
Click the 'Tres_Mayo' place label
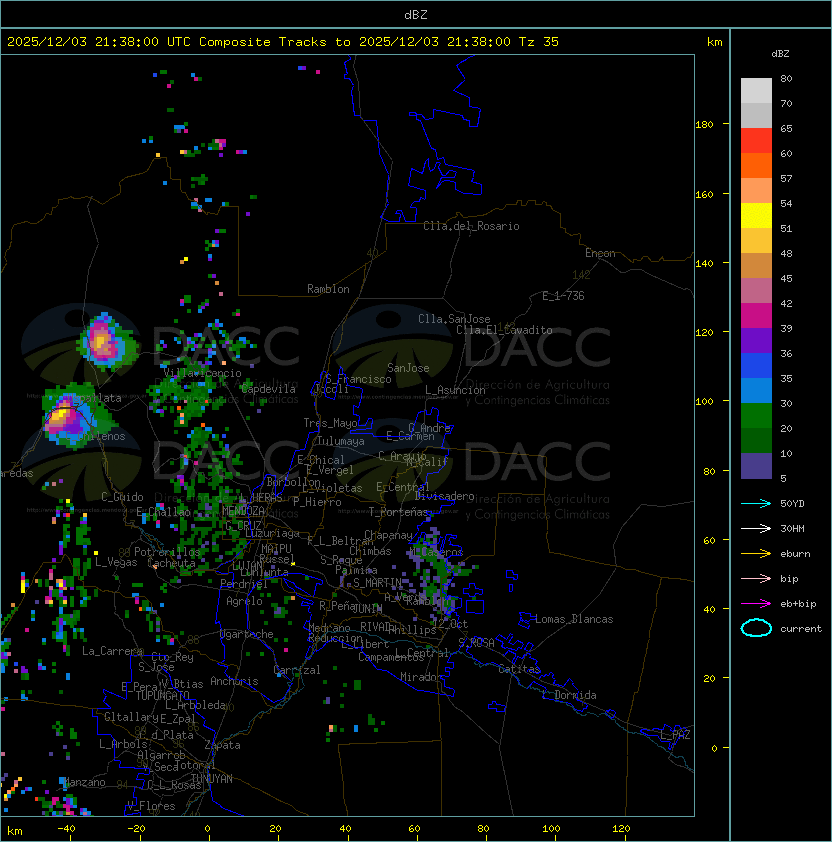coord(330,423)
